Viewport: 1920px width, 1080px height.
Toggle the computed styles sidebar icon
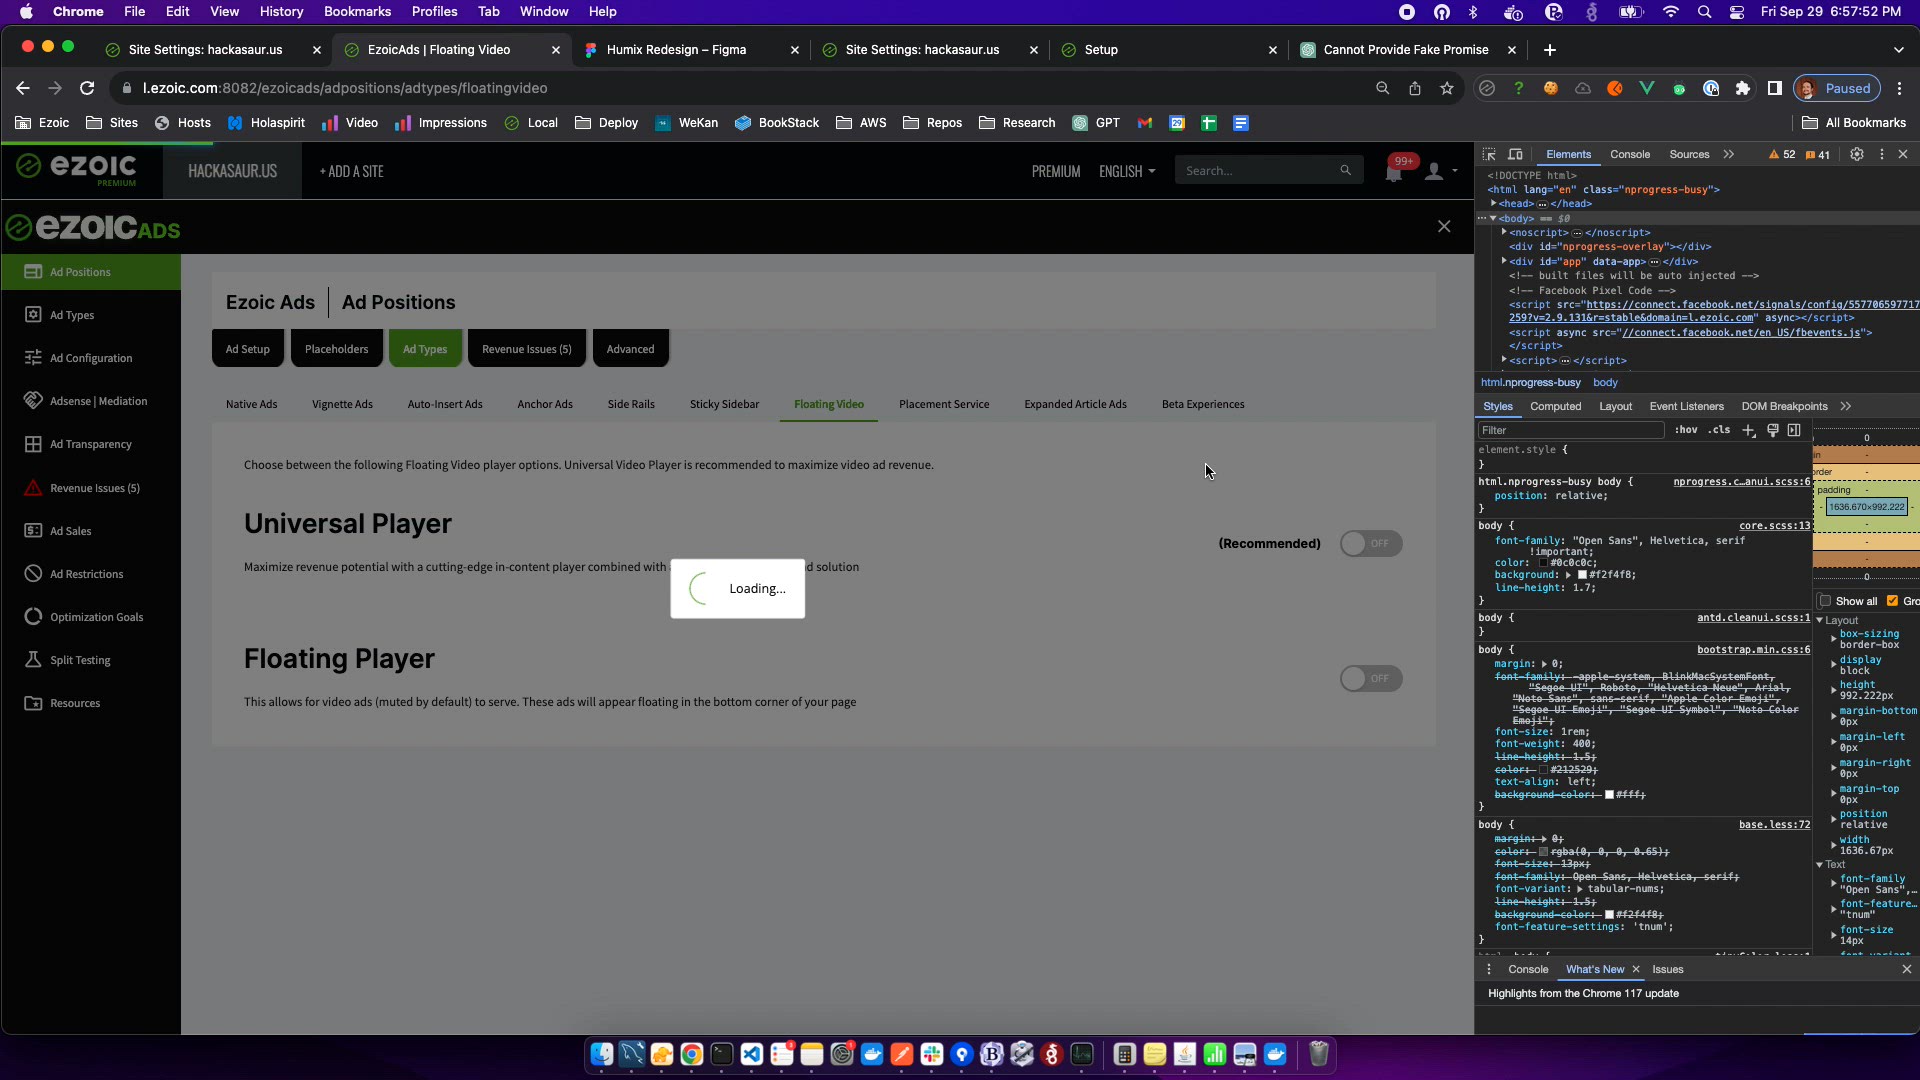pos(1795,430)
